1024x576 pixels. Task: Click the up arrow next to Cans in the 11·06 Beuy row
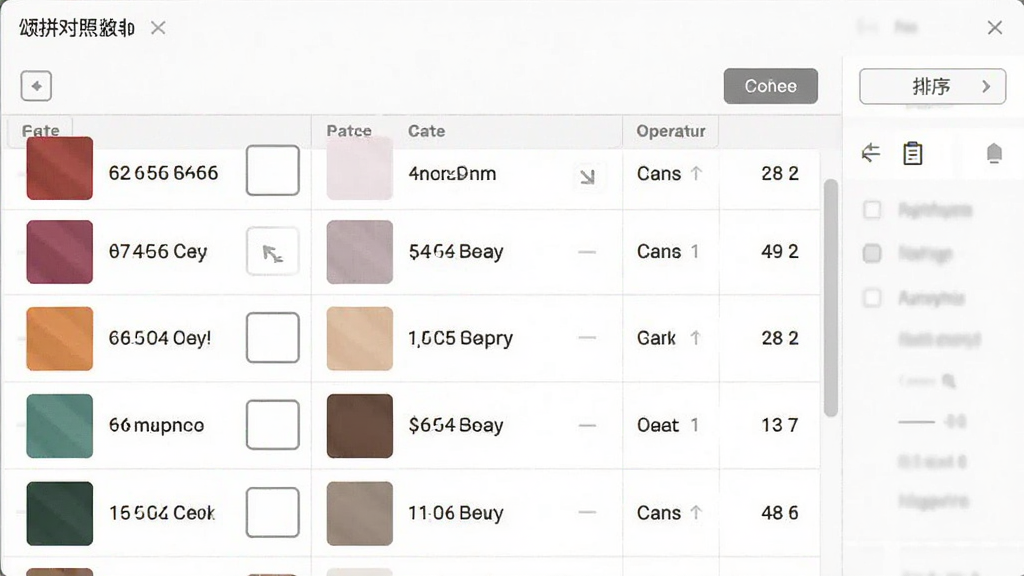696,513
